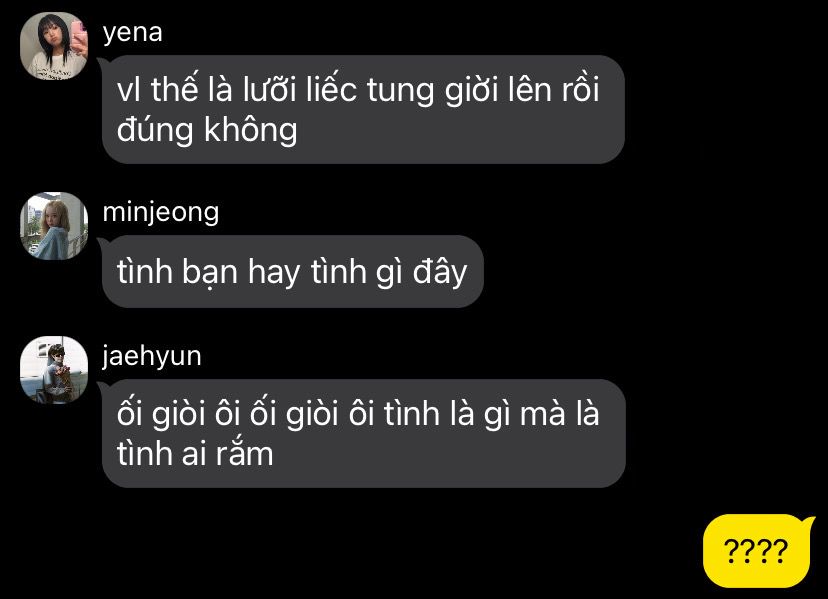This screenshot has width=828, height=599.
Task: Select the username minjeong
Action: click(x=161, y=213)
